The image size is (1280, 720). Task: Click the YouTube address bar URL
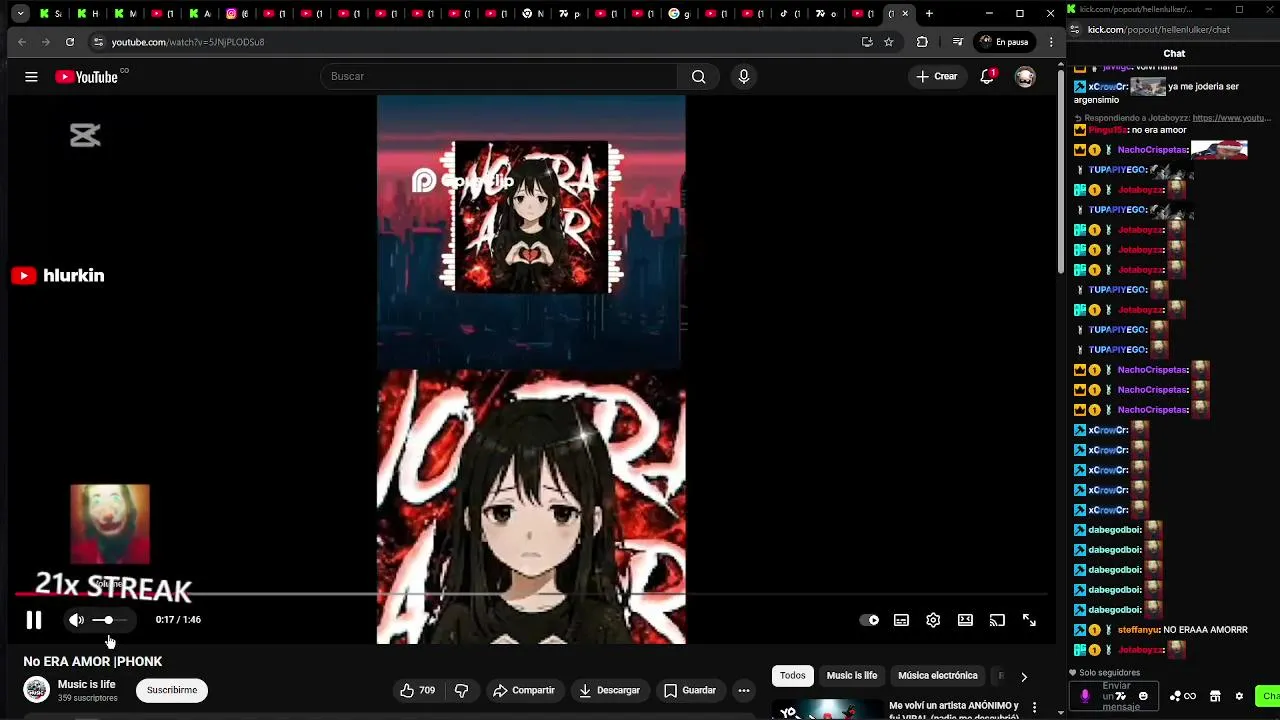pyautogui.click(x=188, y=42)
